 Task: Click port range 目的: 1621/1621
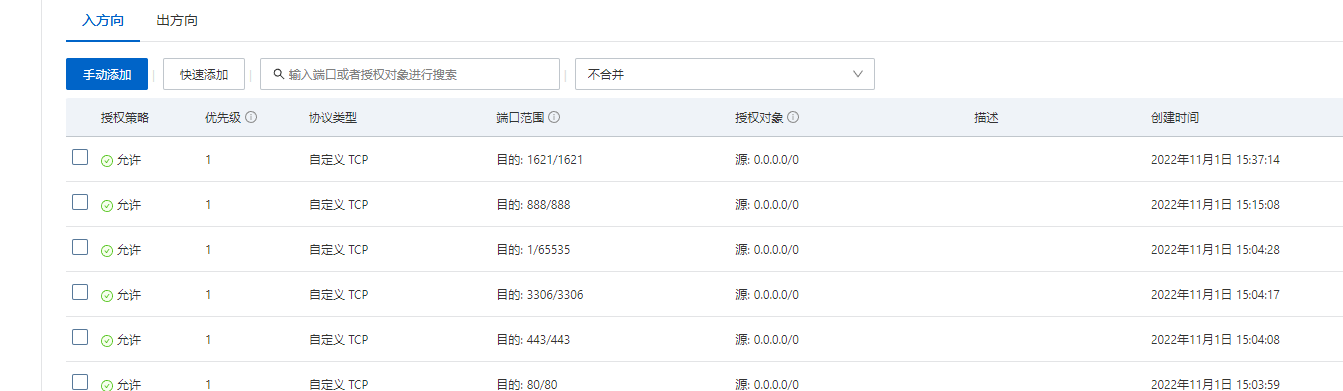coord(539,160)
